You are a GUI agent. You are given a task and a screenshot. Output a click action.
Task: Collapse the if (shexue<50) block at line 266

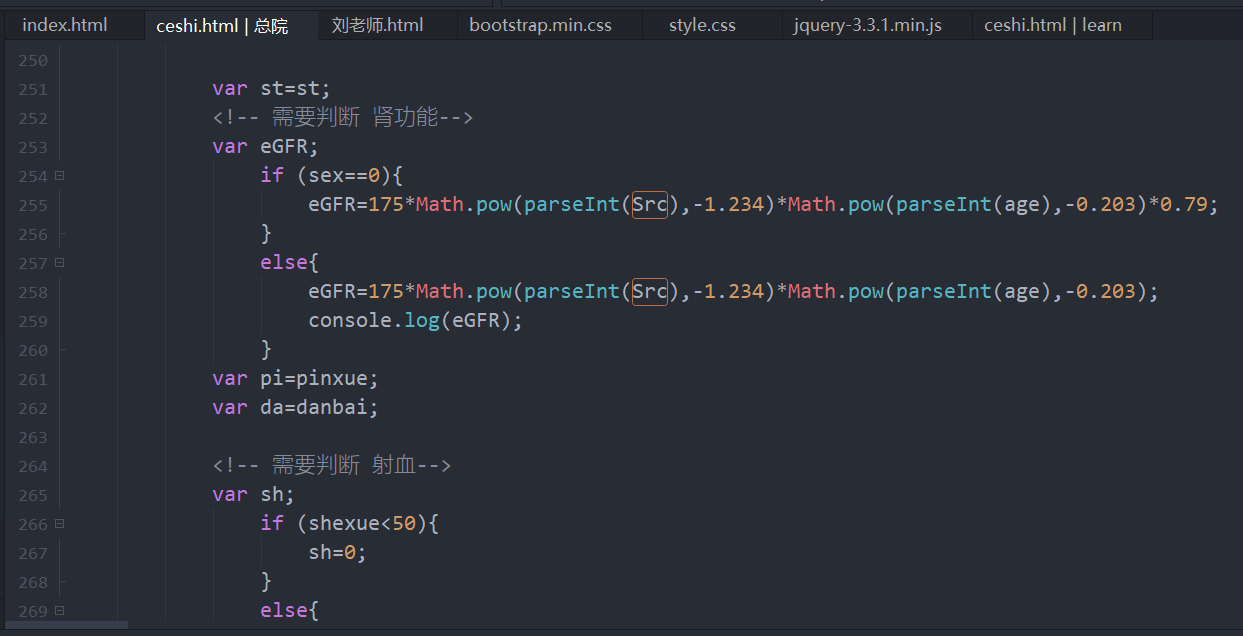pyautogui.click(x=59, y=523)
